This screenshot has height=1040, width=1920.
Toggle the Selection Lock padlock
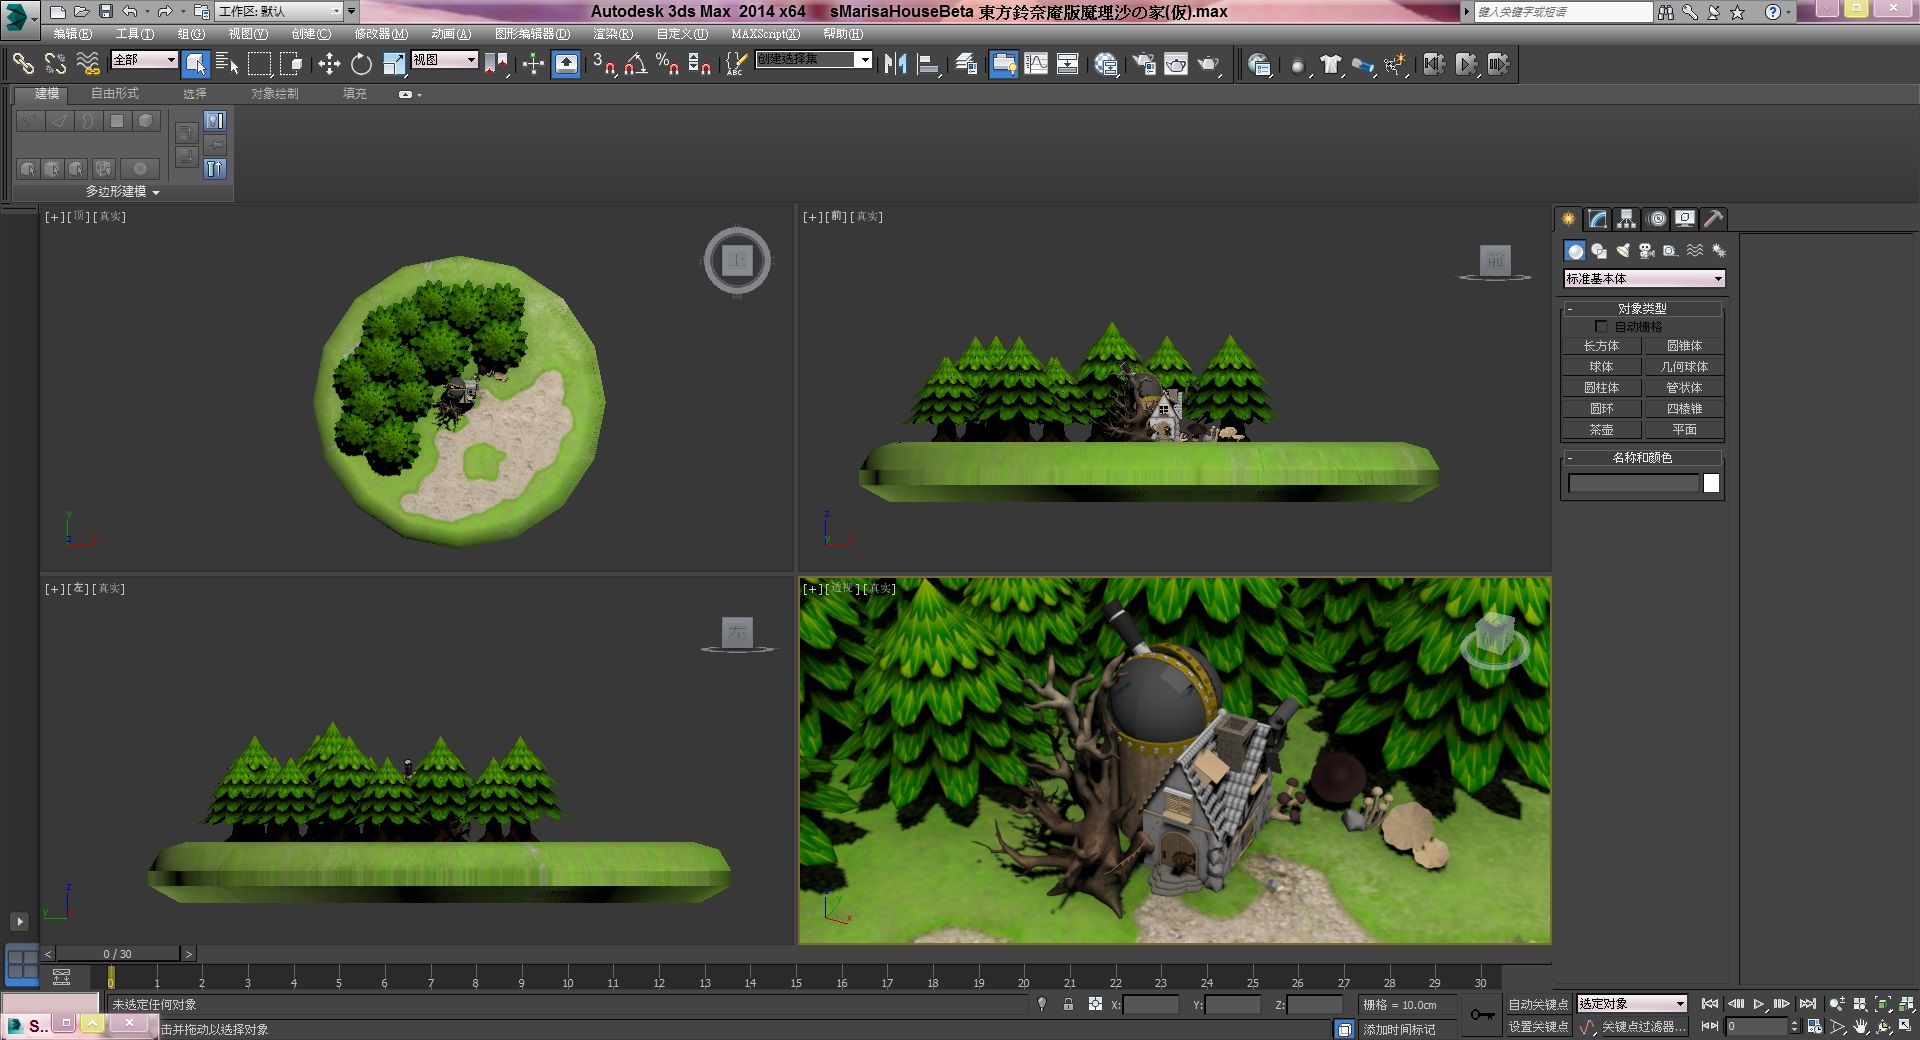pos(1068,1004)
